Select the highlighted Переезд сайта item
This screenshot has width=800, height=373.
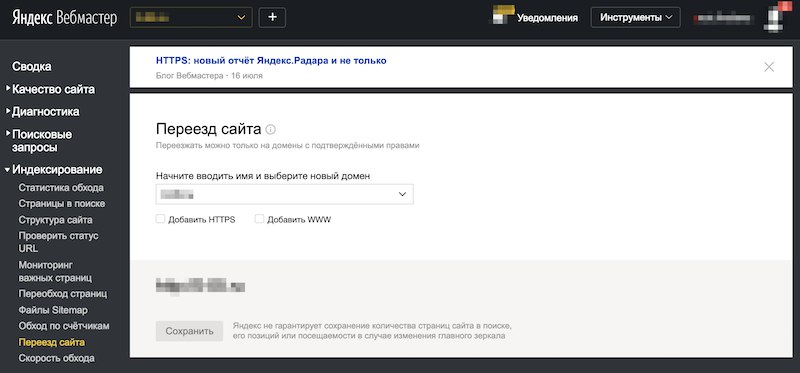[x=52, y=342]
